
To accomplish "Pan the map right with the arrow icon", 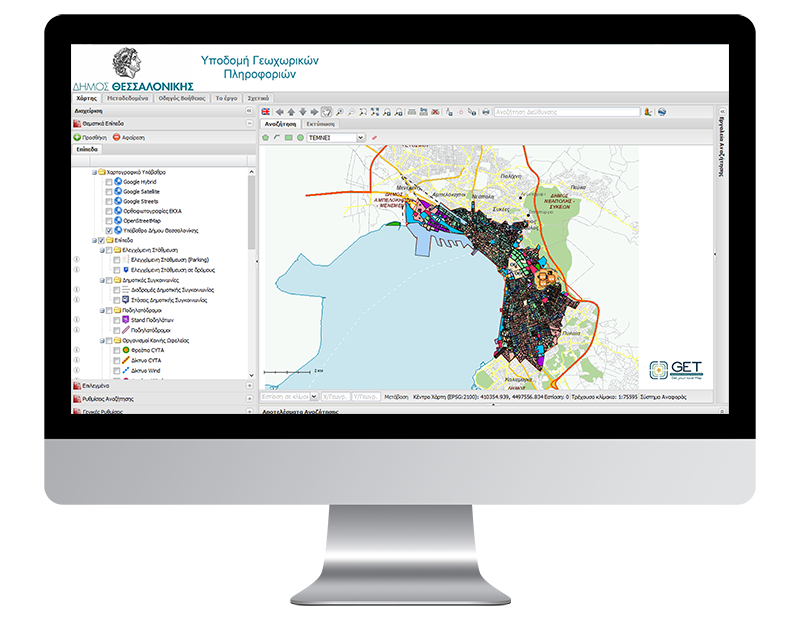I will (x=314, y=112).
